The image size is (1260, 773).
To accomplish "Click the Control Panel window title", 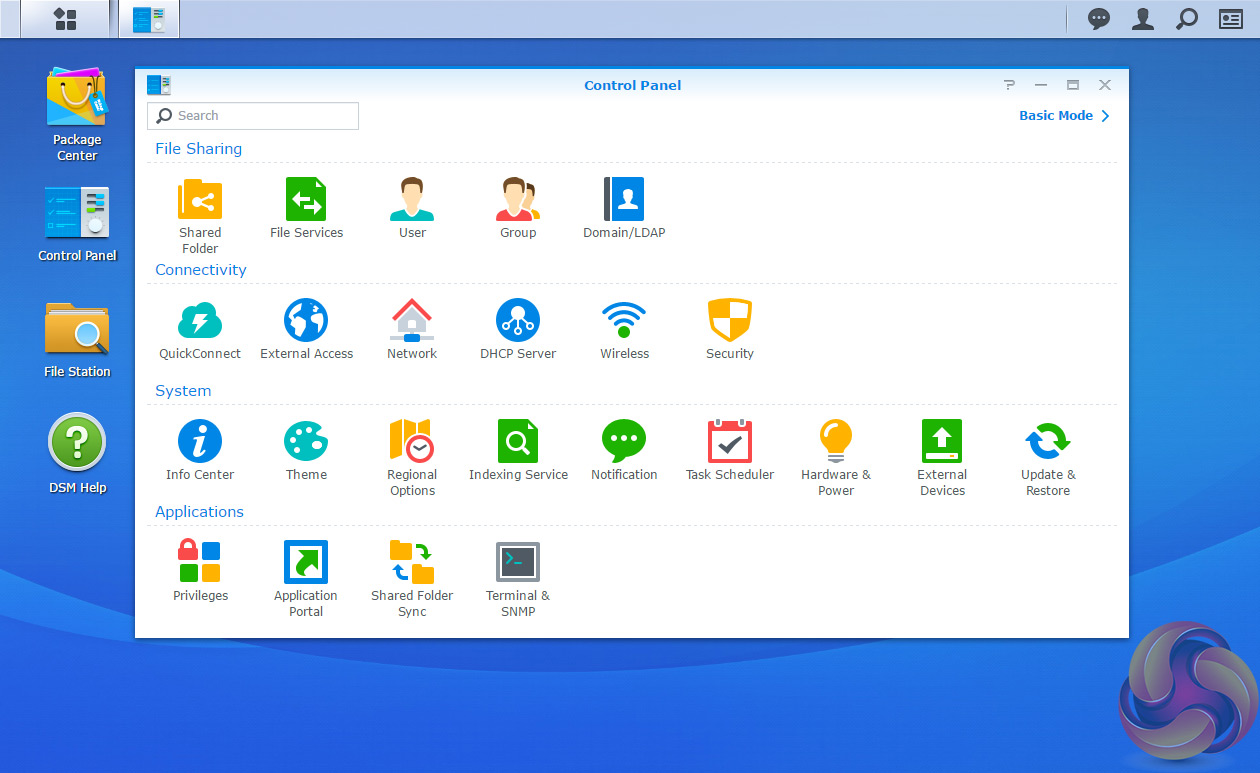I will point(632,85).
